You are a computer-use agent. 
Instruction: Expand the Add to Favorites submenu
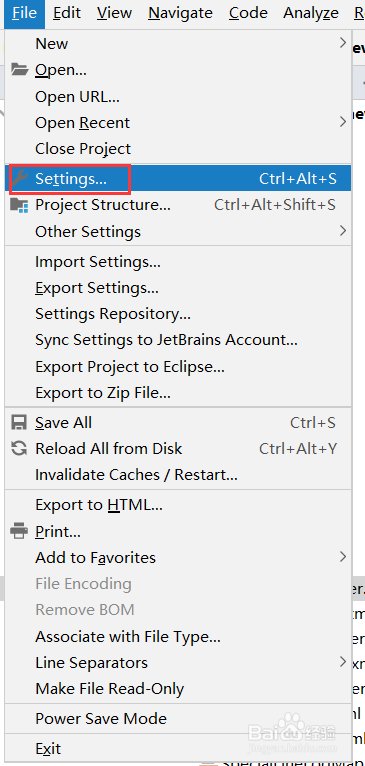tap(343, 557)
